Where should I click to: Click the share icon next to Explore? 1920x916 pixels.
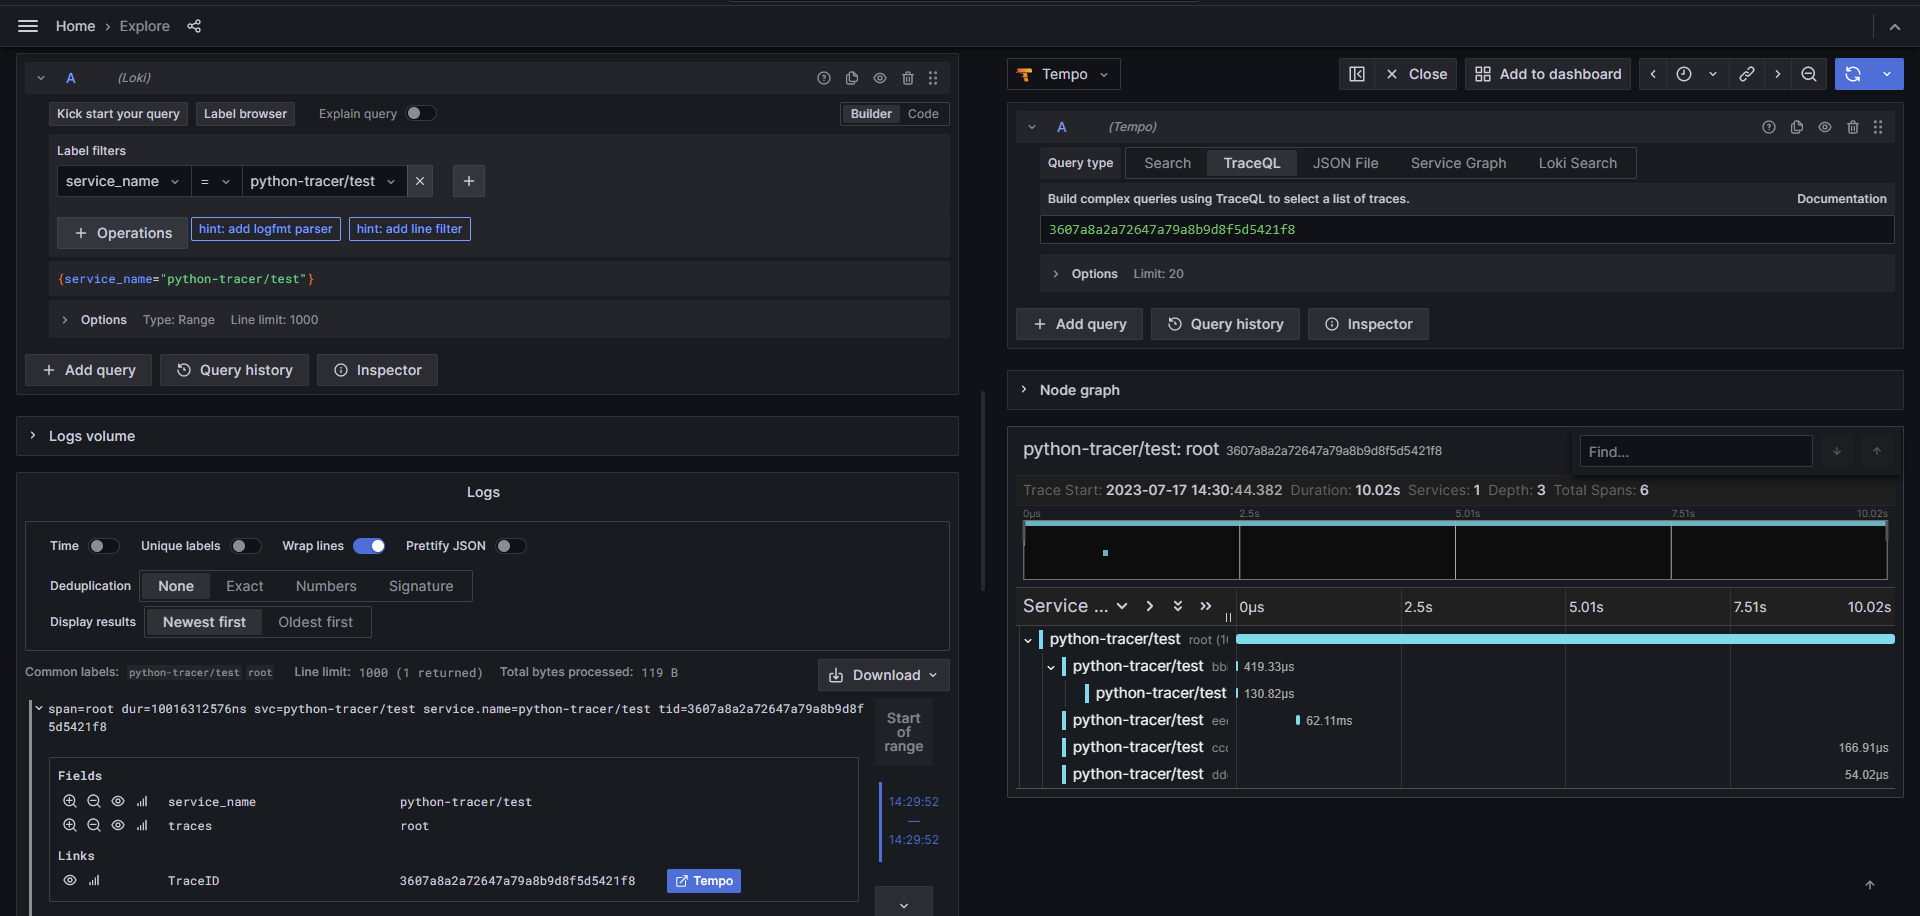pyautogui.click(x=194, y=26)
